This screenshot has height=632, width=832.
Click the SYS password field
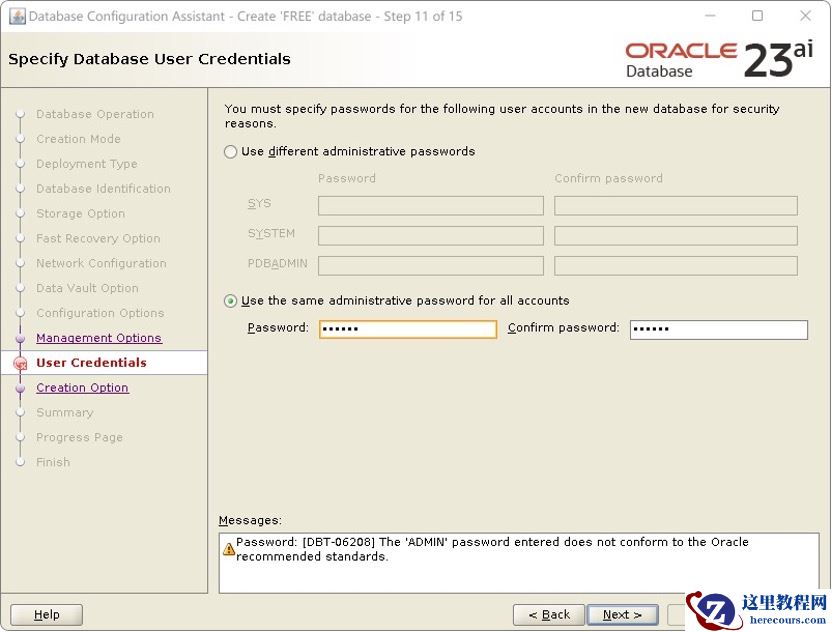tap(431, 206)
